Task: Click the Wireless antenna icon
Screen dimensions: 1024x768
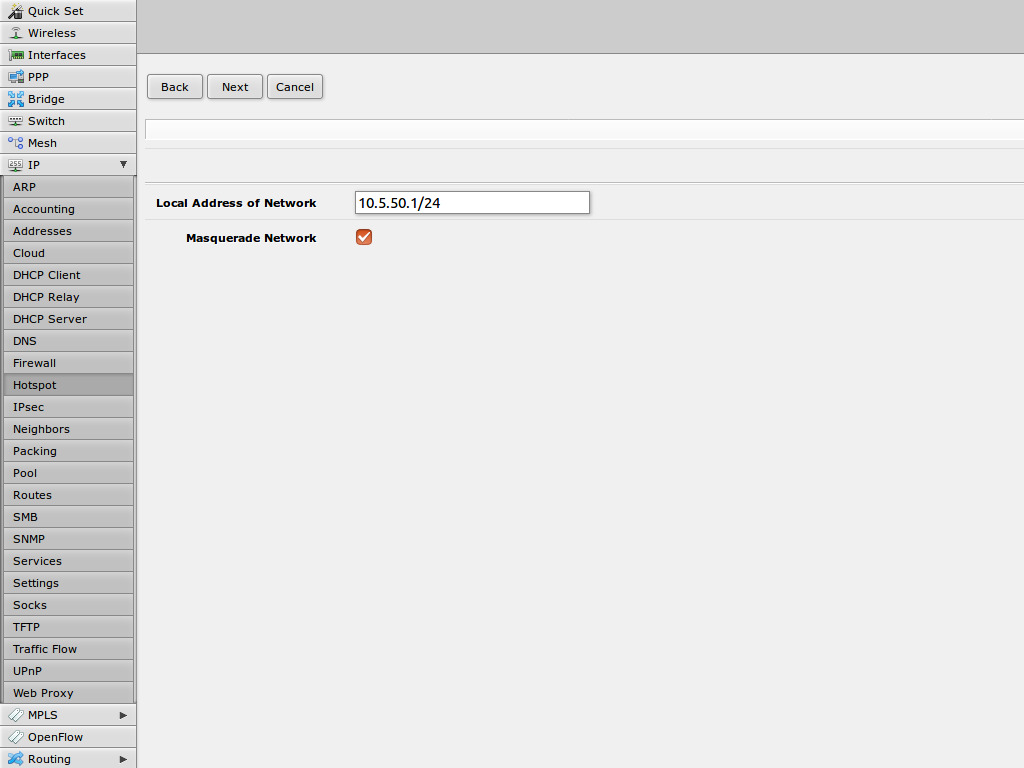Action: tap(16, 33)
